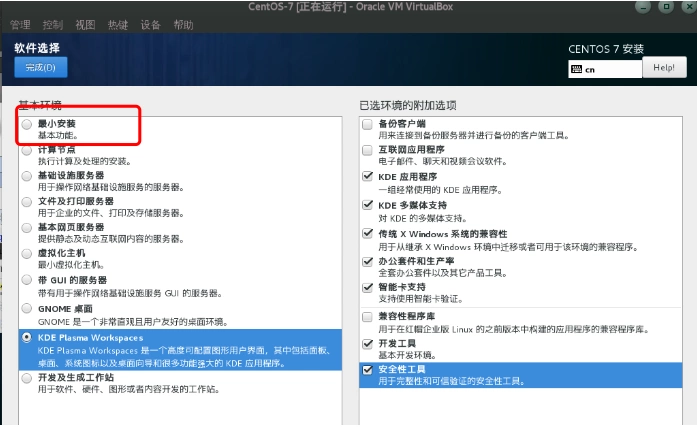
Task: Open the 帮助 menu
Action: pos(184,25)
